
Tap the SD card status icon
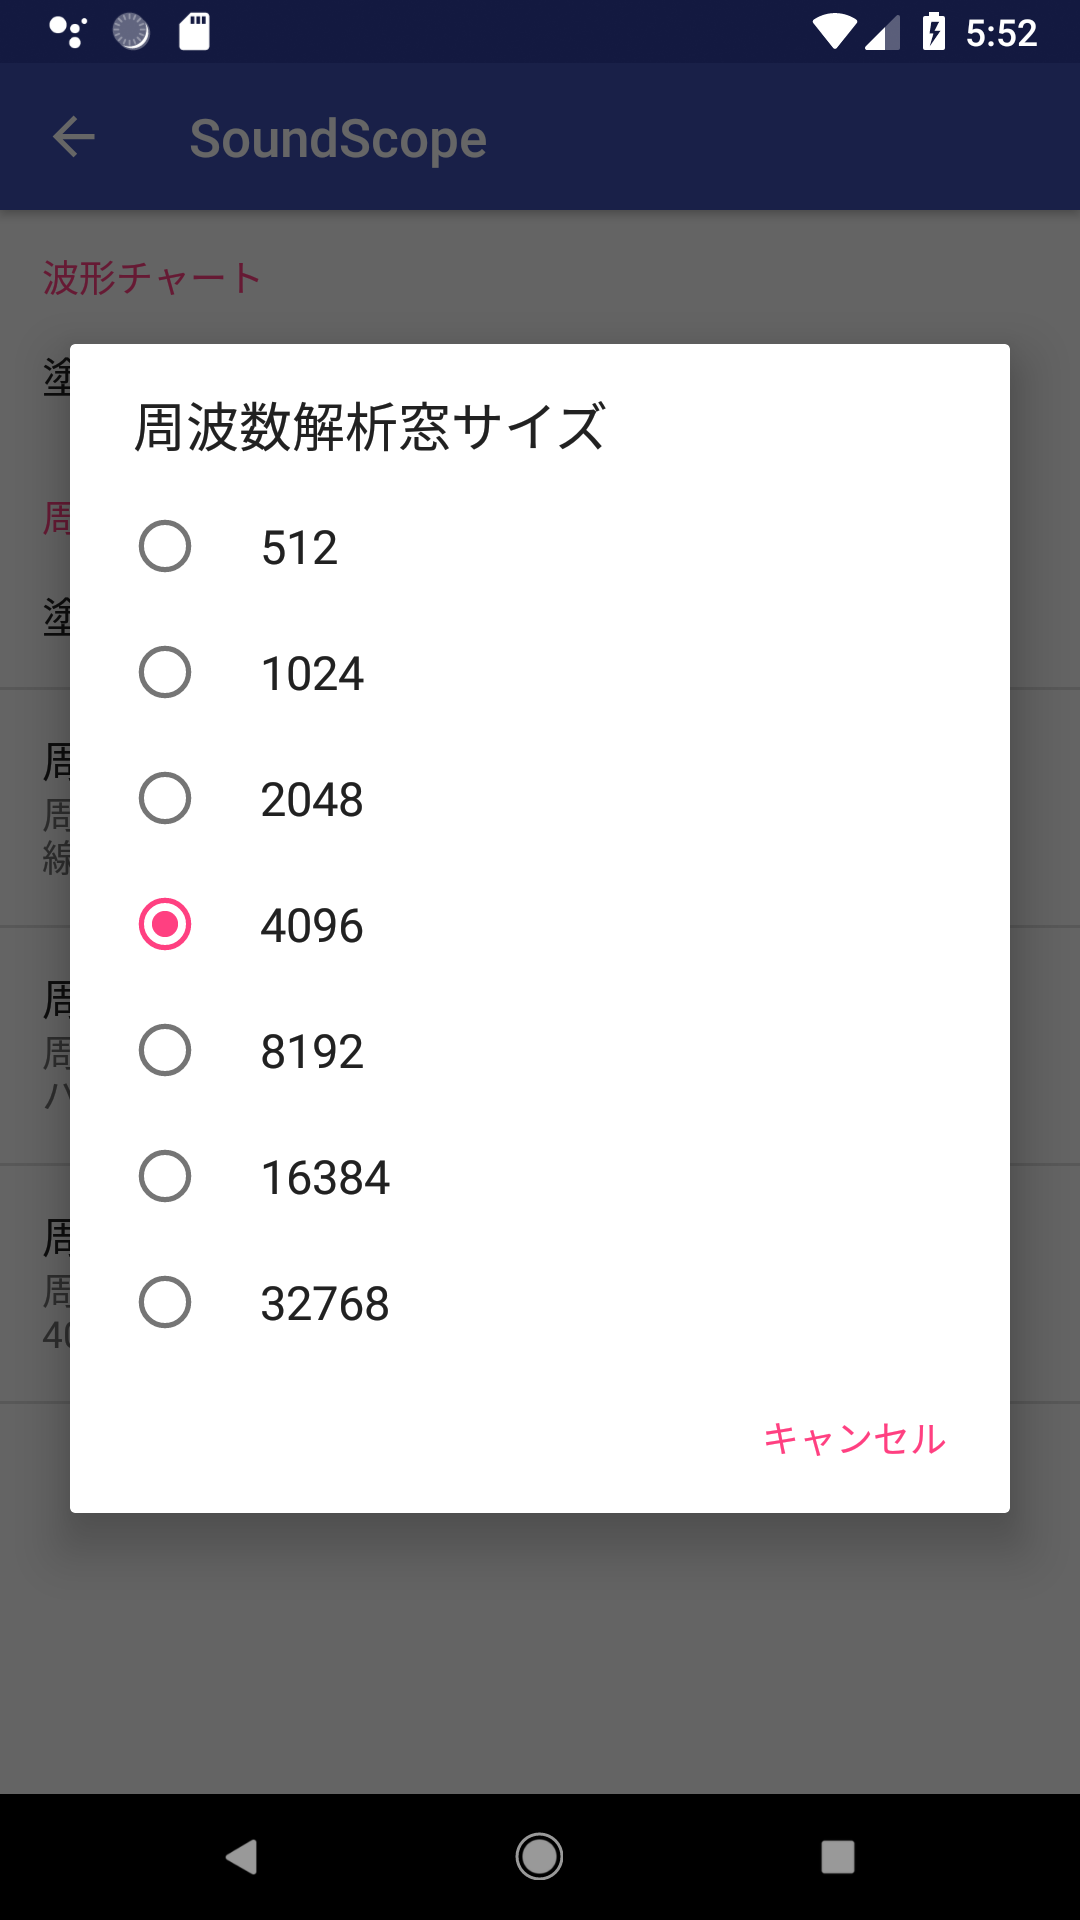194,32
